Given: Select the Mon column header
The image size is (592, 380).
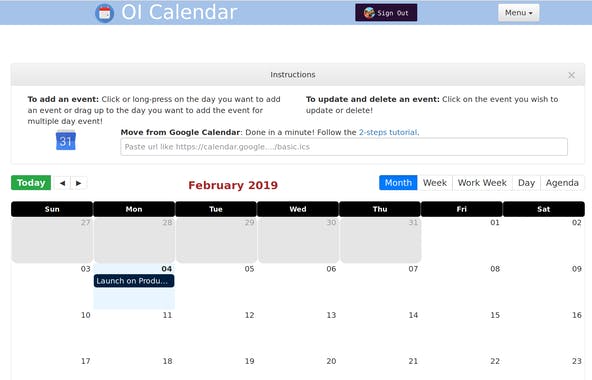Looking at the screenshot, I should pyautogui.click(x=134, y=209).
